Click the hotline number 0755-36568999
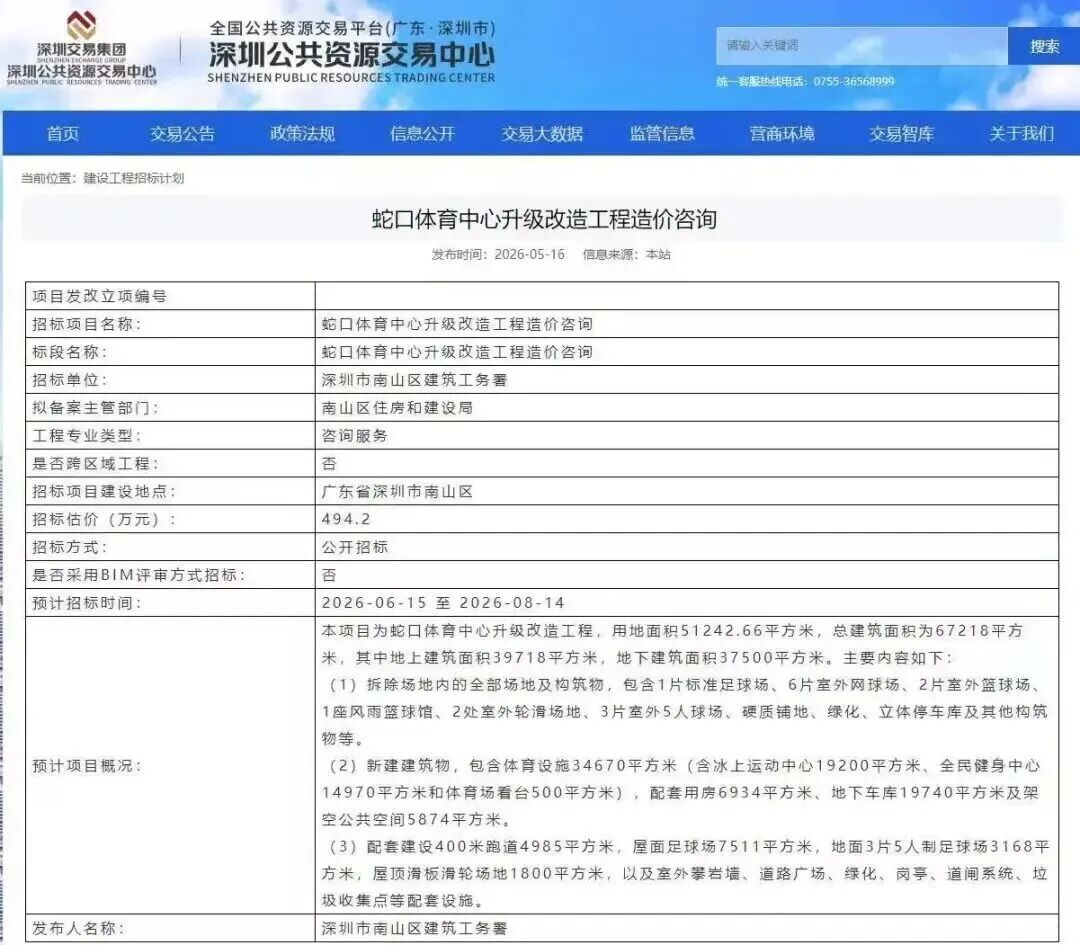This screenshot has width=1080, height=945. pos(853,81)
